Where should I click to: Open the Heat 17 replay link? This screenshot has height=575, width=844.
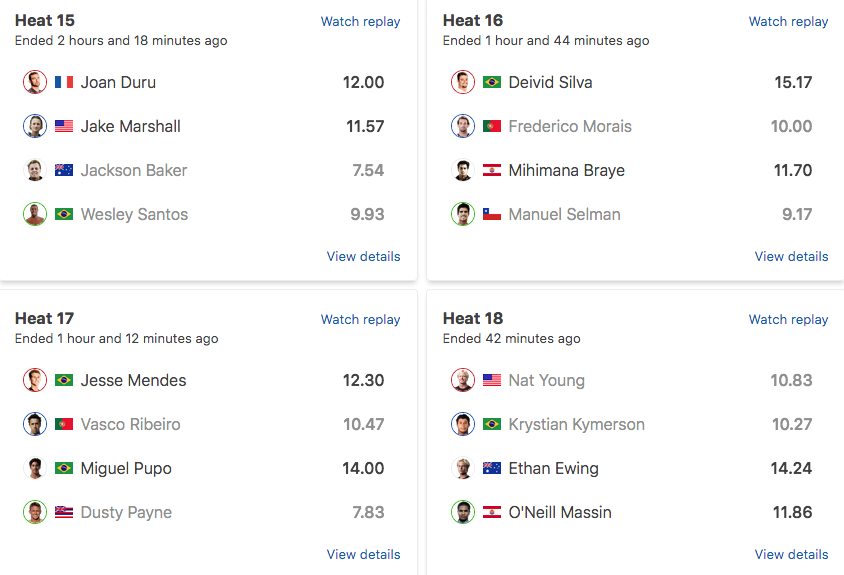[x=361, y=319]
